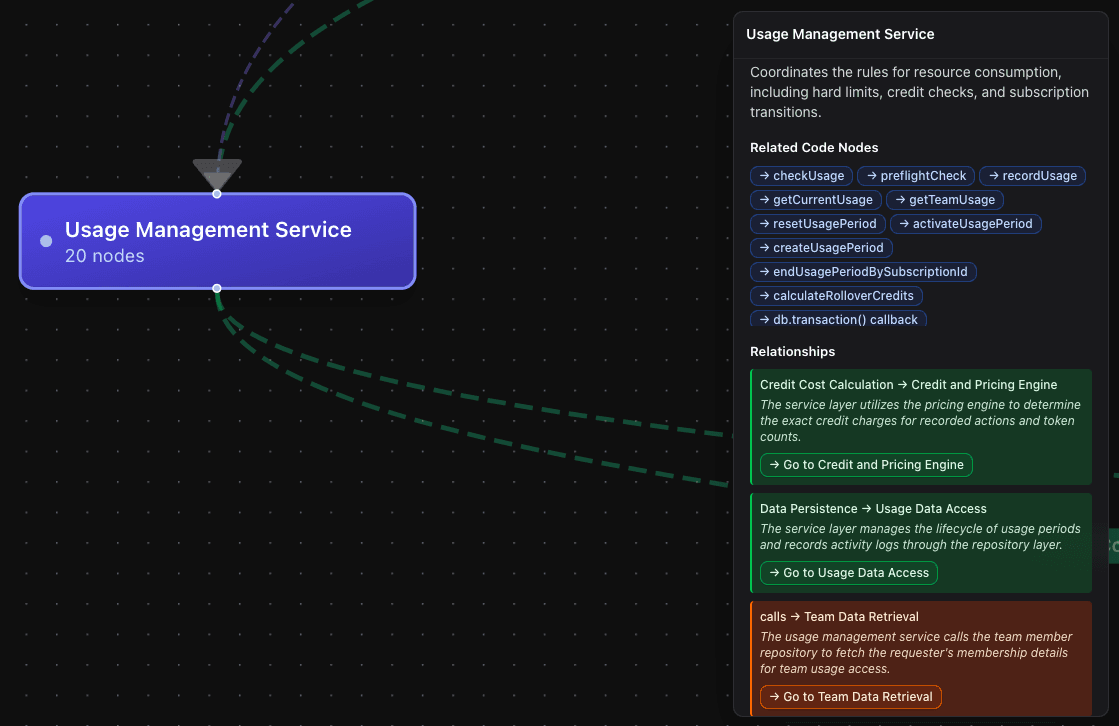
Task: Go to the activateUsagePeriod code node
Action: 965,224
